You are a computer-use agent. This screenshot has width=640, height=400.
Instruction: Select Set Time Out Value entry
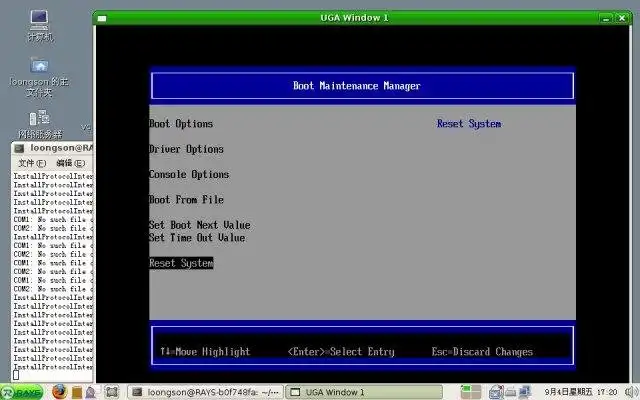(197, 238)
